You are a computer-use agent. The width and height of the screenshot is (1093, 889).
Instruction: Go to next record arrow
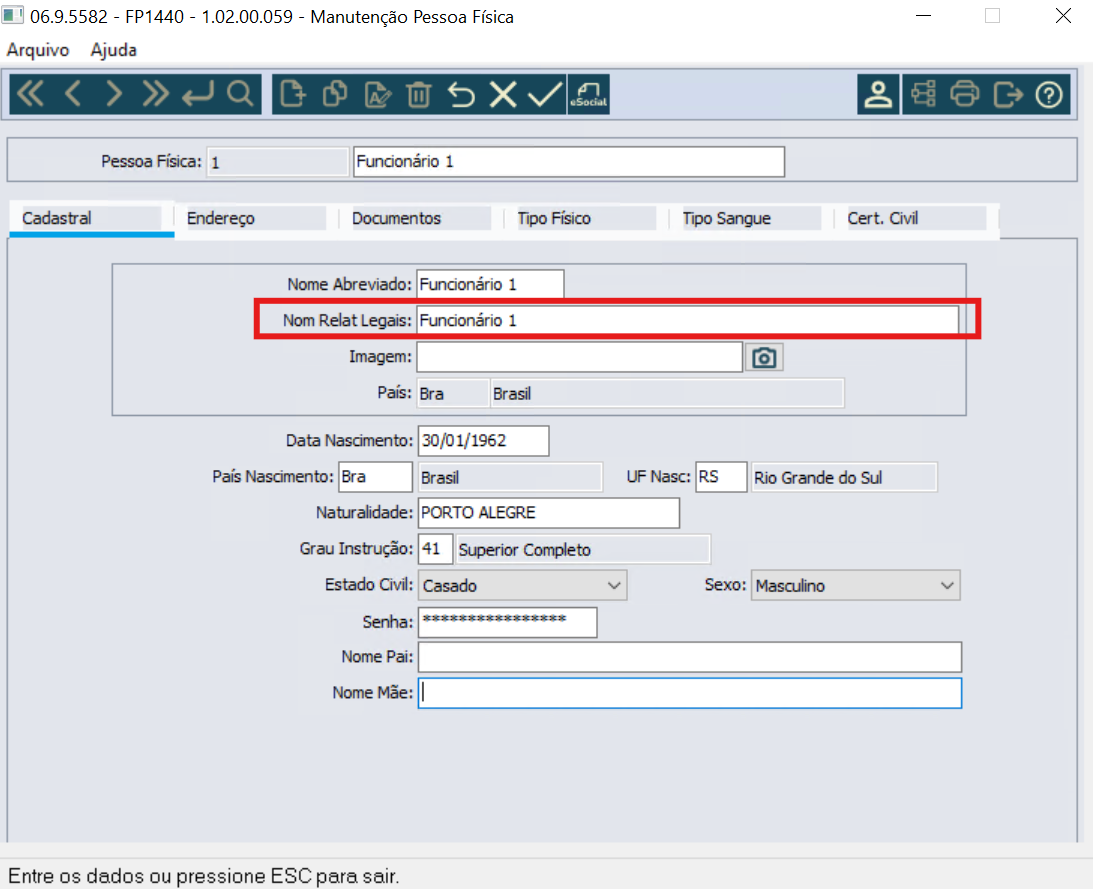click(114, 93)
